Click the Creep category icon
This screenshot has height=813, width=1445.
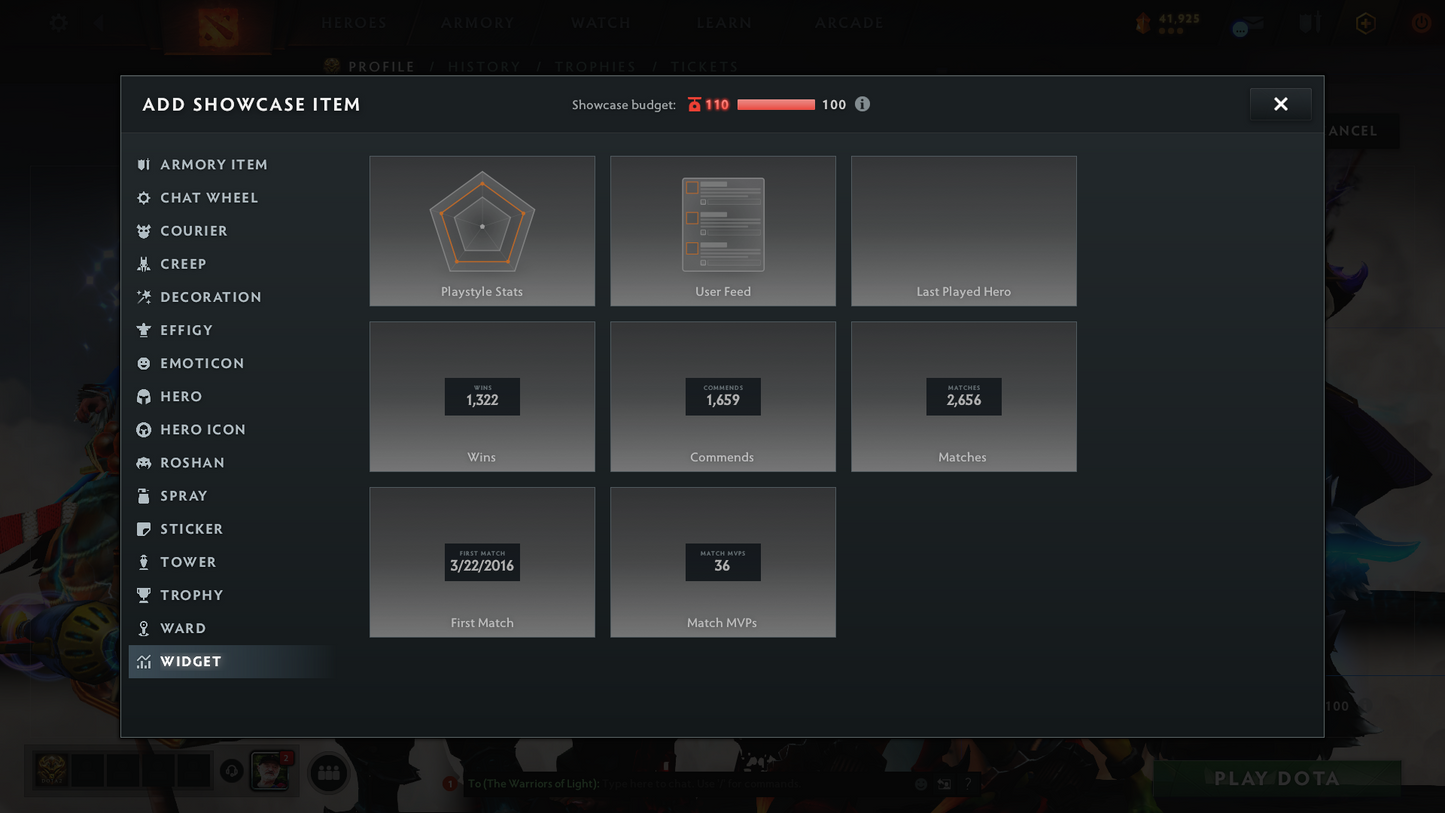click(144, 264)
